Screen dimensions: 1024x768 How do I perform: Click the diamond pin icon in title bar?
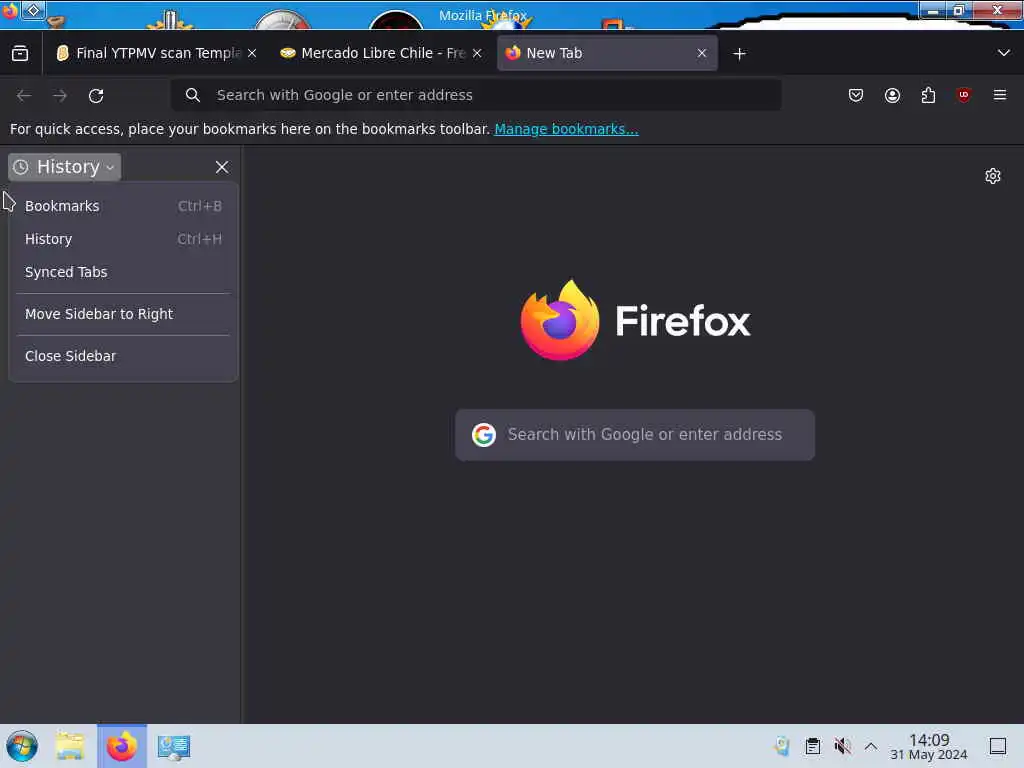33,10
